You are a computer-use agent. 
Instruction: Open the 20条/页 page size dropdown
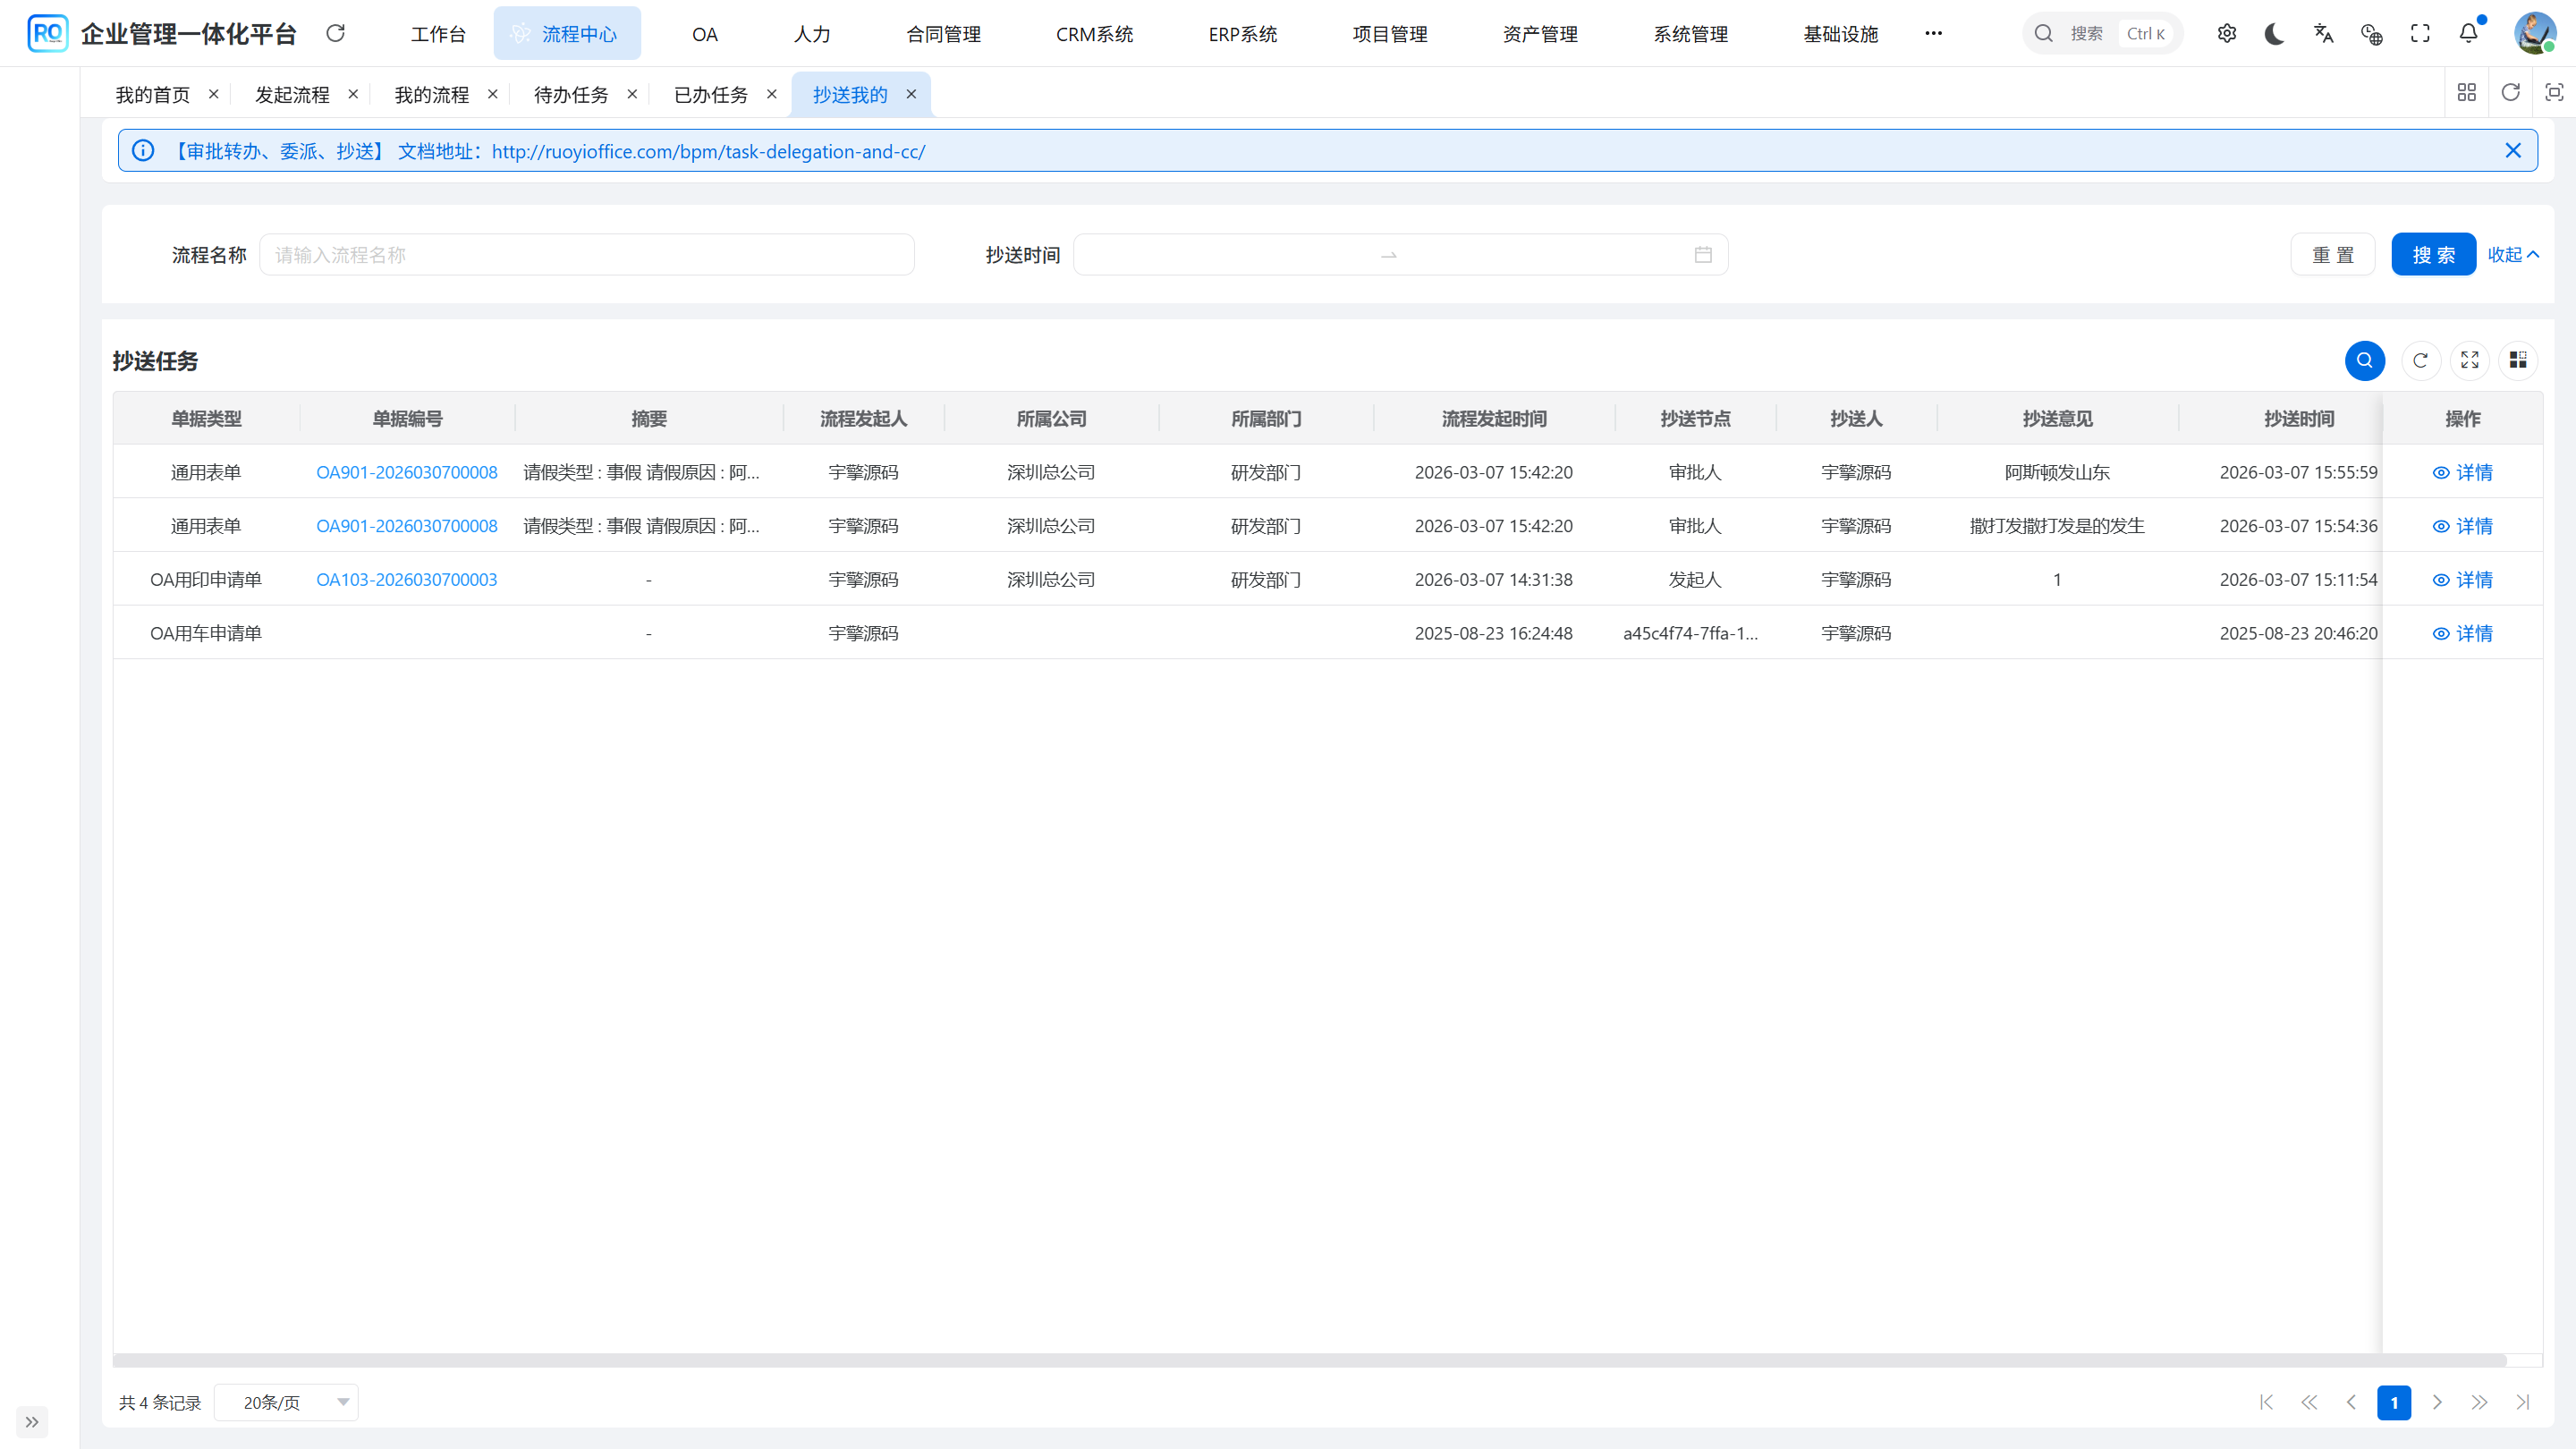(x=286, y=1402)
